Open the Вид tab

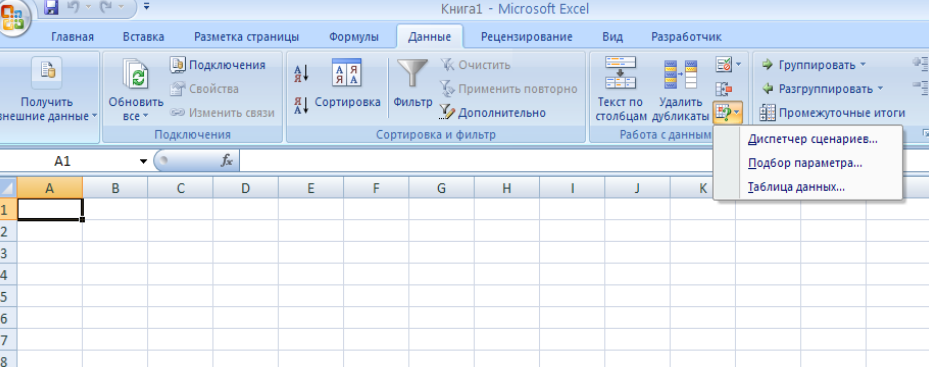[612, 37]
